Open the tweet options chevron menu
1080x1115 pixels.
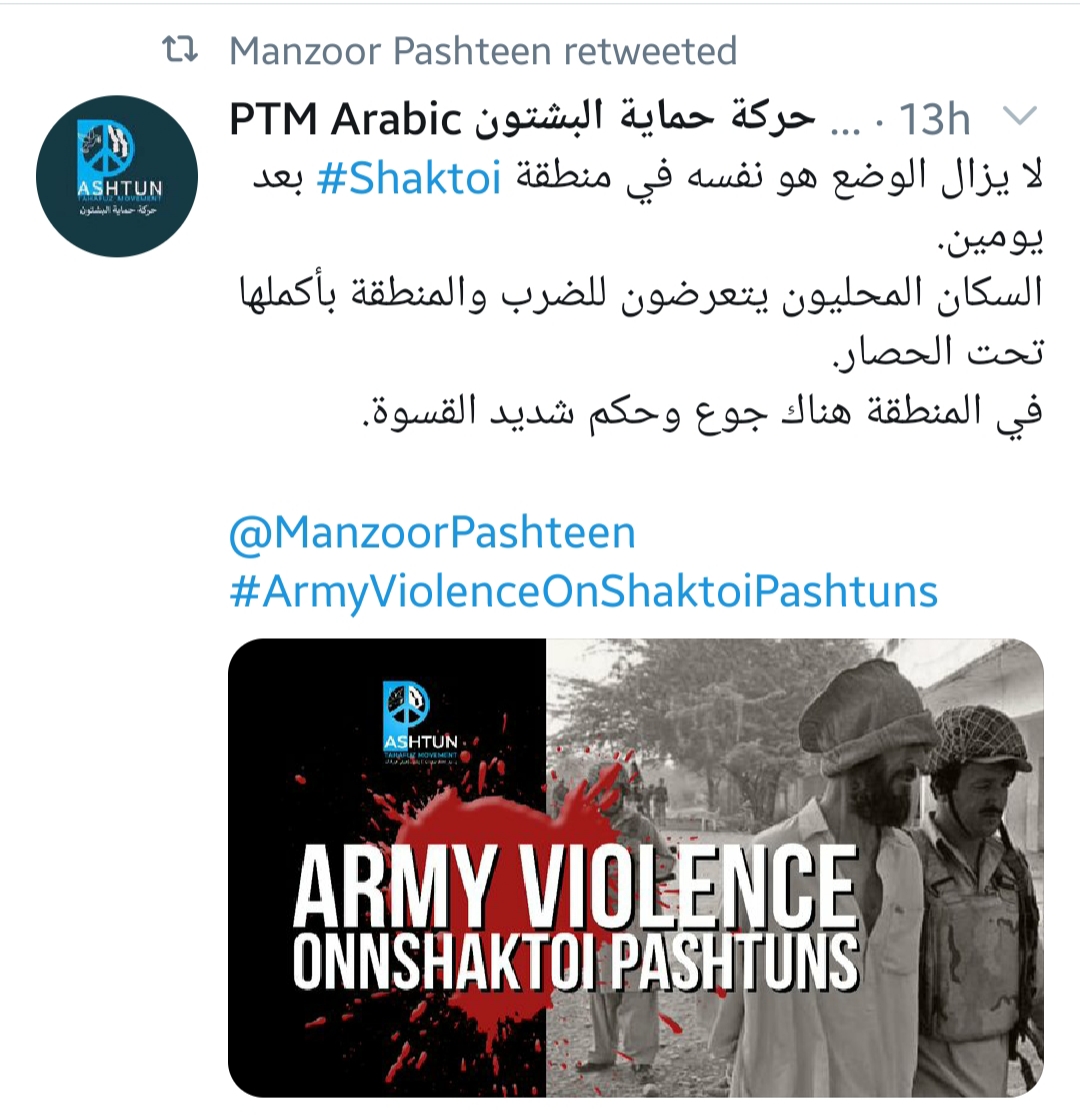1020,115
